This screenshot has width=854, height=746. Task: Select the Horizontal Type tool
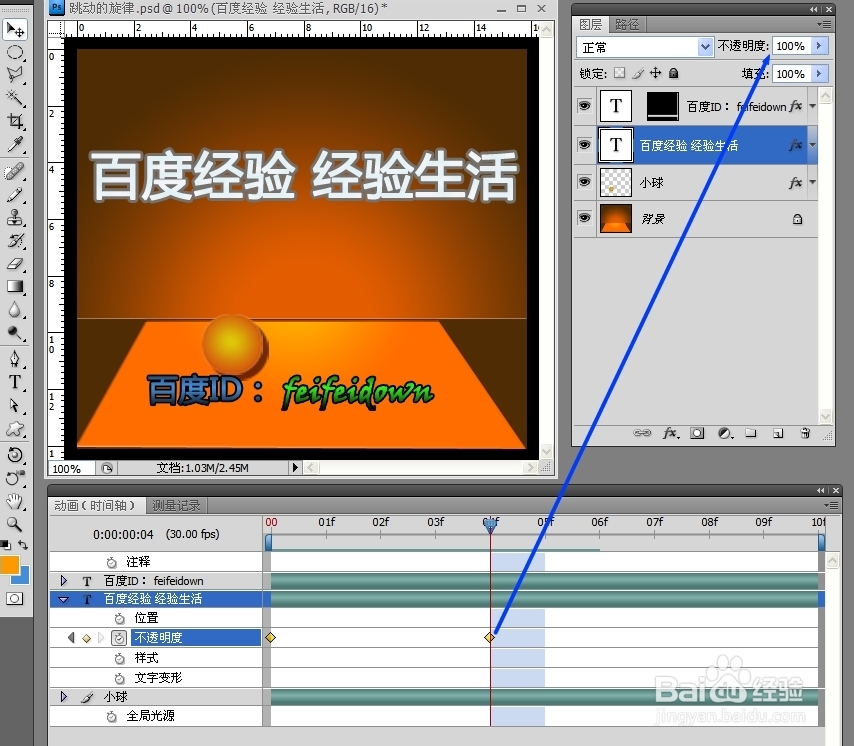(15, 382)
